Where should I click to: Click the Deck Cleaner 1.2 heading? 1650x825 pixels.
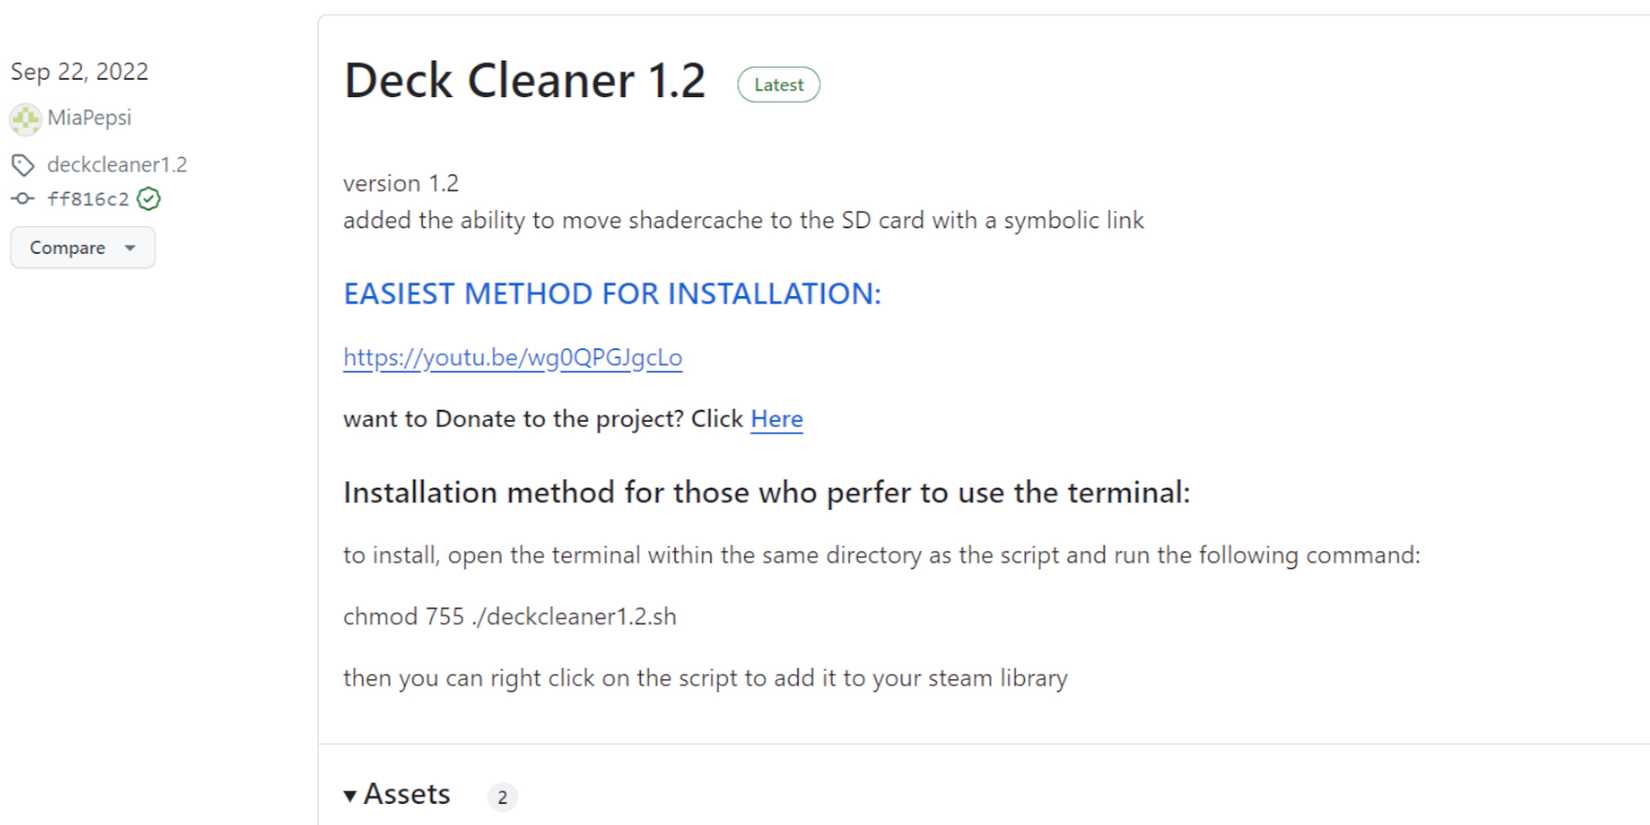tap(523, 80)
